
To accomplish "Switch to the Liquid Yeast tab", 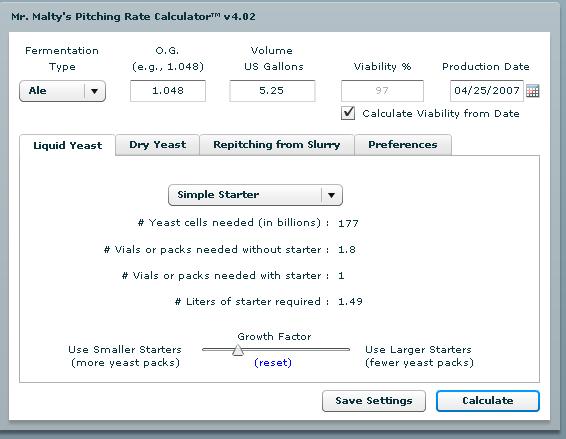I will (x=68, y=145).
